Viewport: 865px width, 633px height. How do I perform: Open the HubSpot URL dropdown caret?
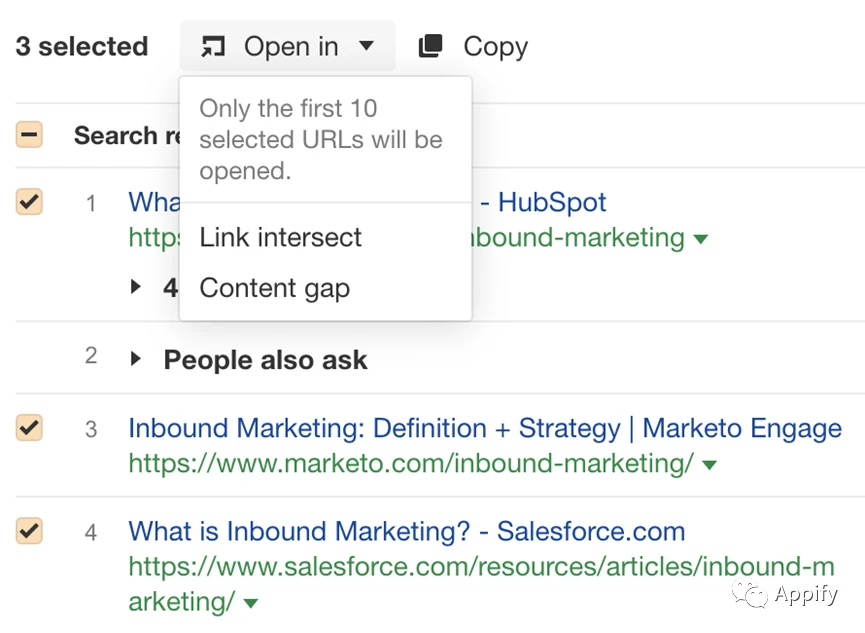[x=701, y=239]
